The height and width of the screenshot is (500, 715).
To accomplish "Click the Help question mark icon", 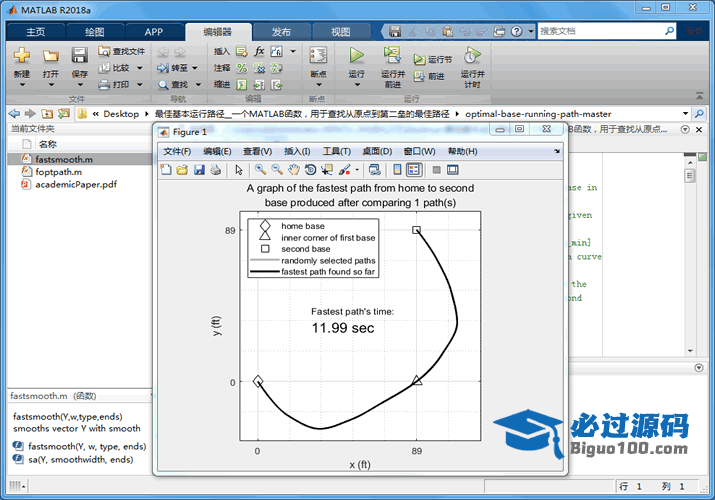I will pos(516,31).
